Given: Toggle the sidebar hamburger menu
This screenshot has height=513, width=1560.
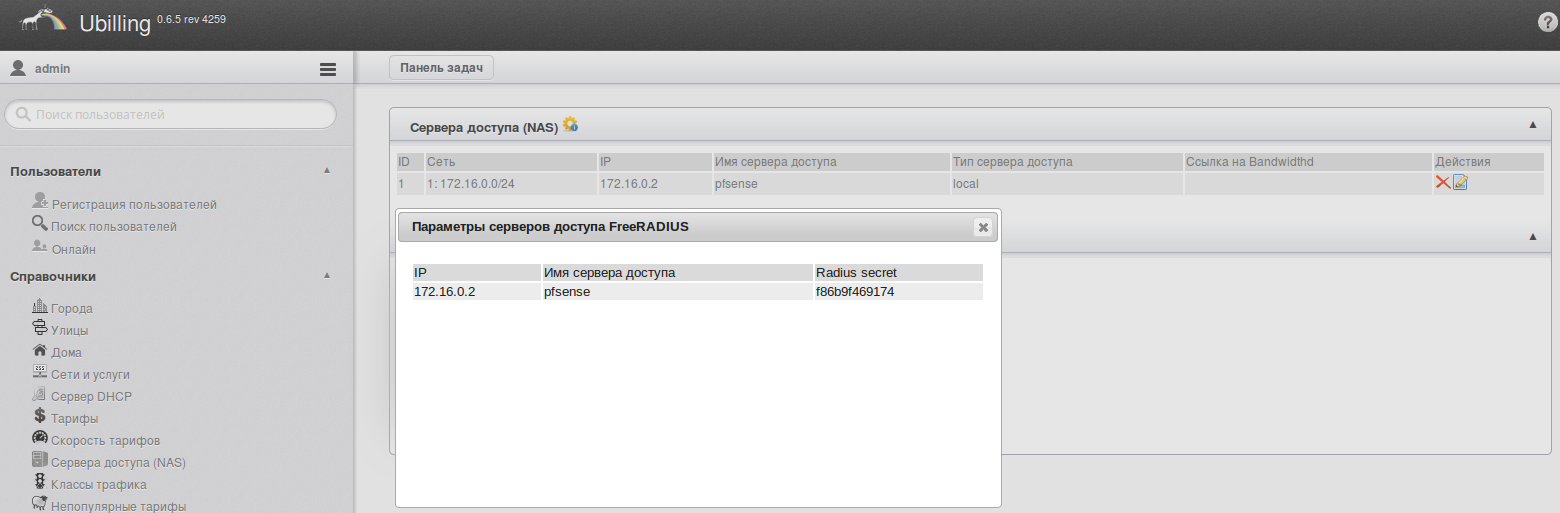Looking at the screenshot, I should (327, 69).
